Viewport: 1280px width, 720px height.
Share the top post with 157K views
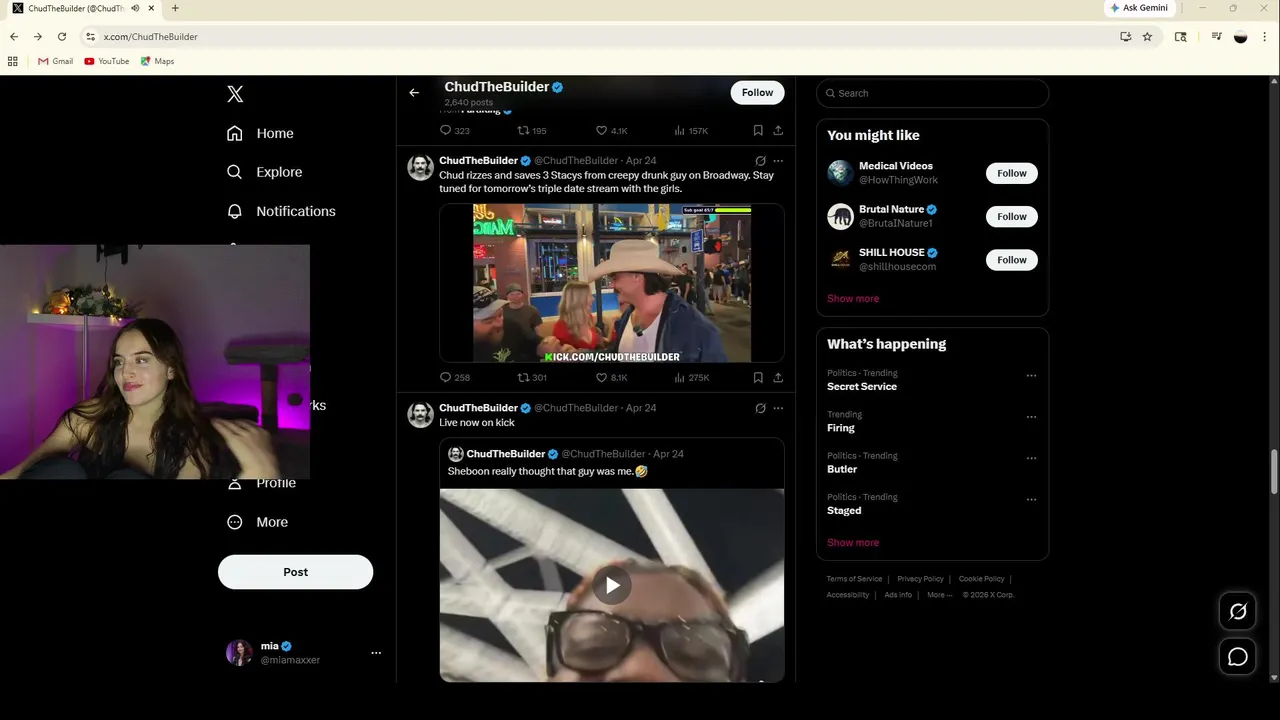coord(778,131)
